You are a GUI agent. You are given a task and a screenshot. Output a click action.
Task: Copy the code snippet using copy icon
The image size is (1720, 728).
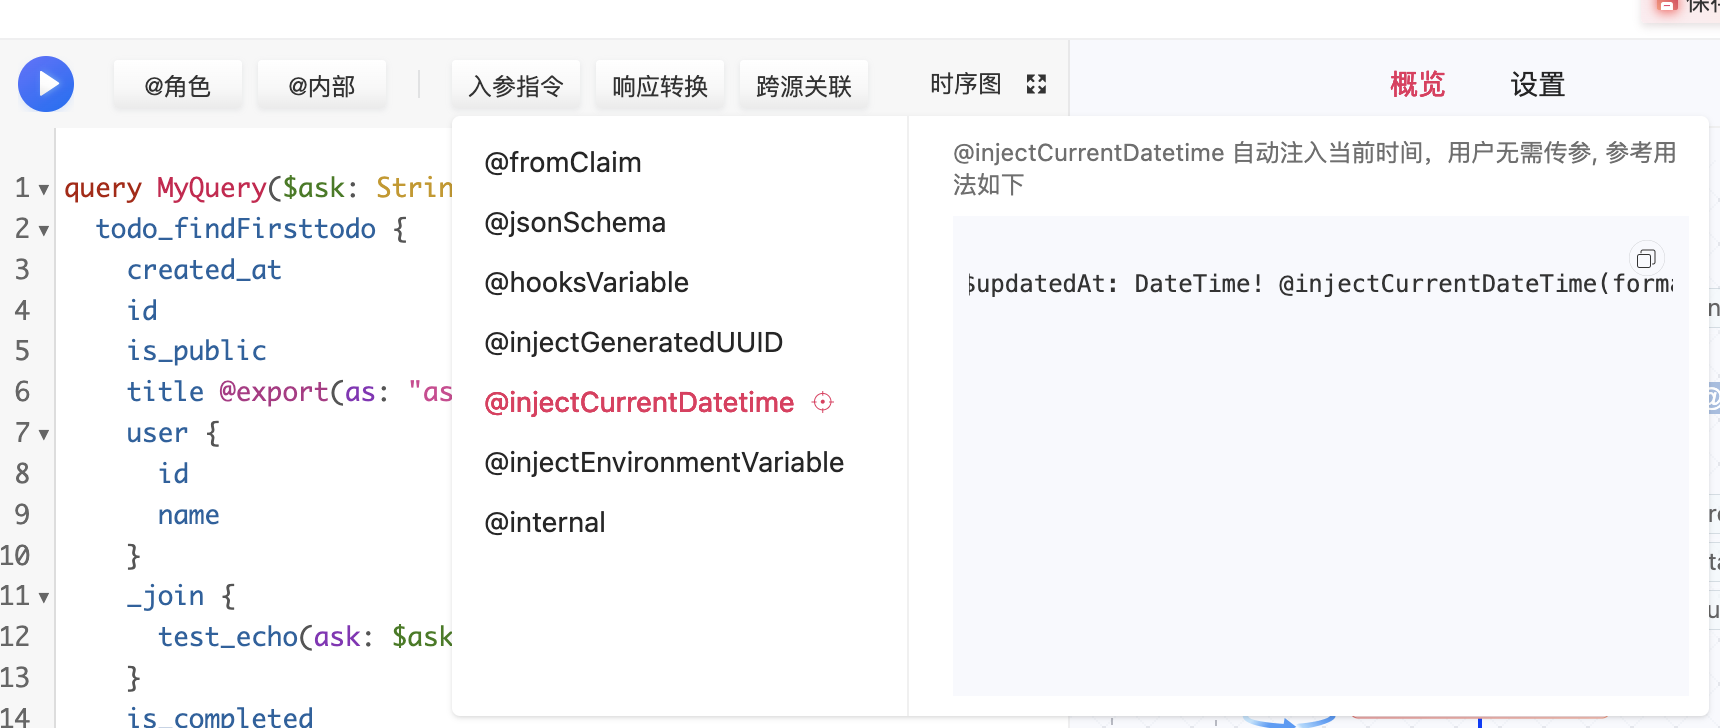[x=1645, y=259]
